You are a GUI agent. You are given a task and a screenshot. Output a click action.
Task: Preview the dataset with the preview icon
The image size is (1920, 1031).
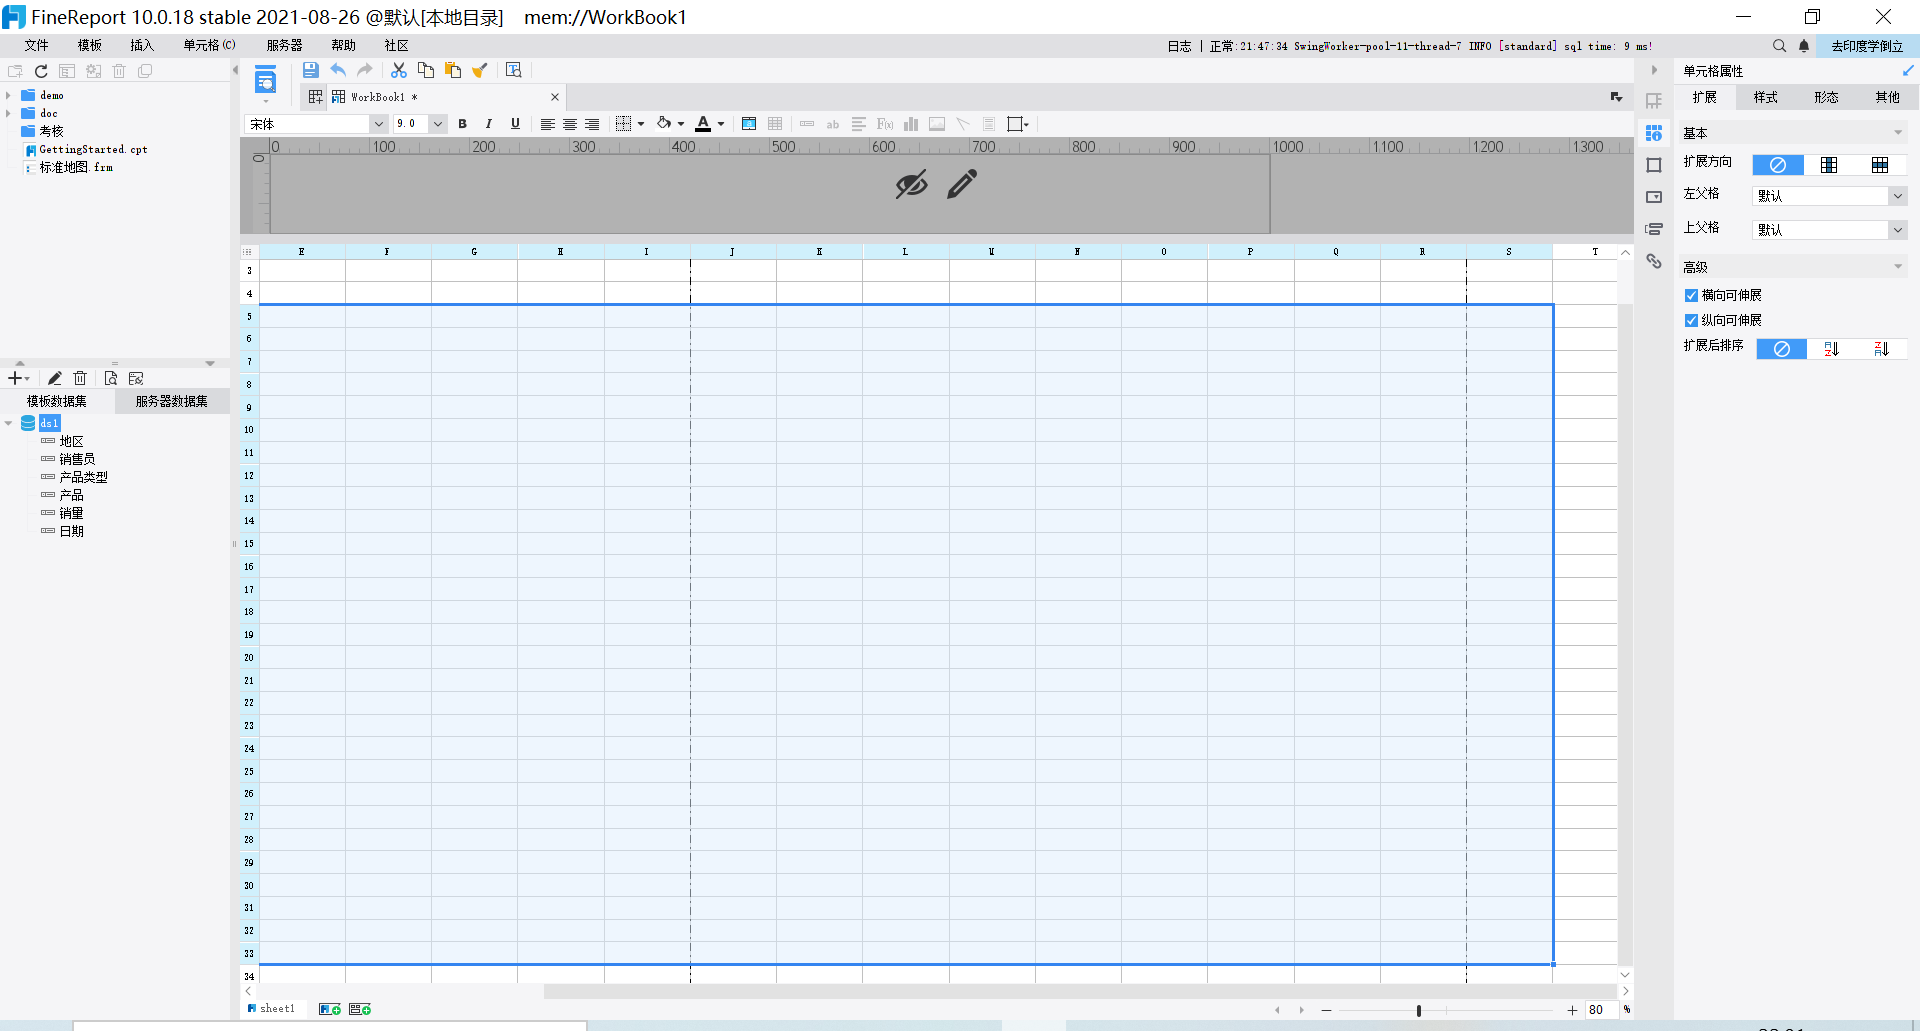111,378
